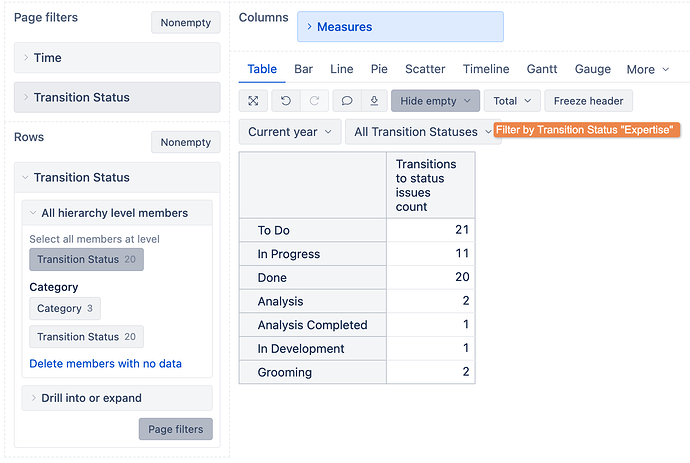Click the export download icon
Screen dimensions: 690x463
[373, 101]
